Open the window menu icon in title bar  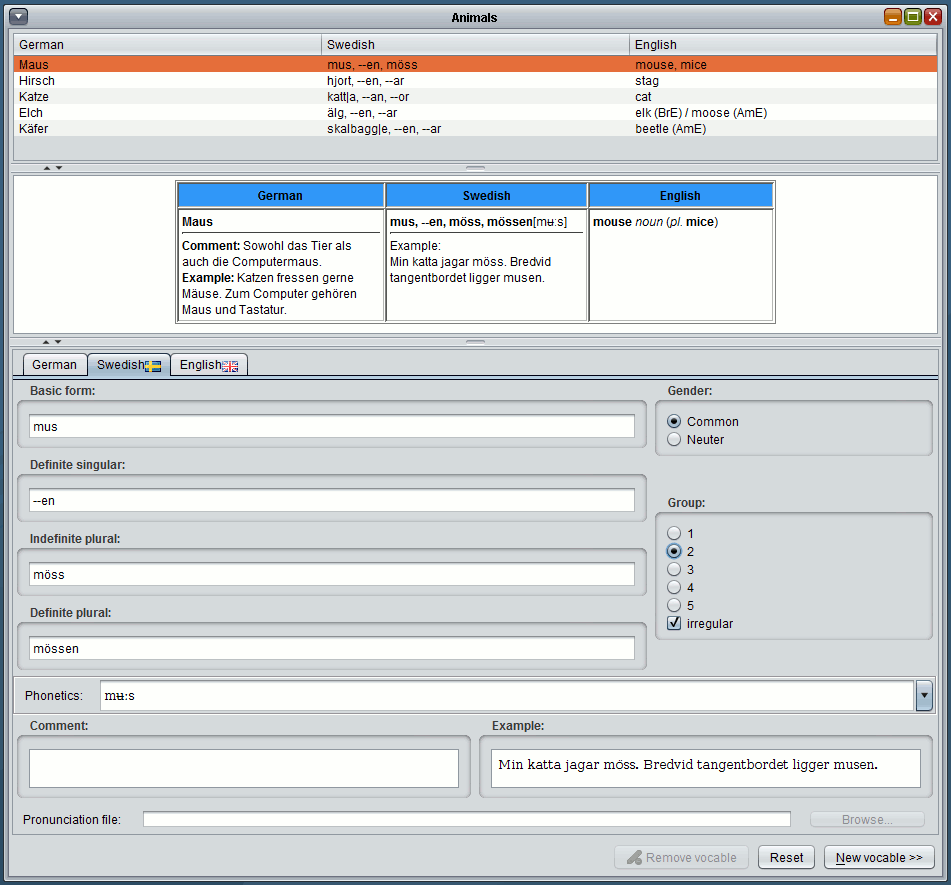[19, 17]
